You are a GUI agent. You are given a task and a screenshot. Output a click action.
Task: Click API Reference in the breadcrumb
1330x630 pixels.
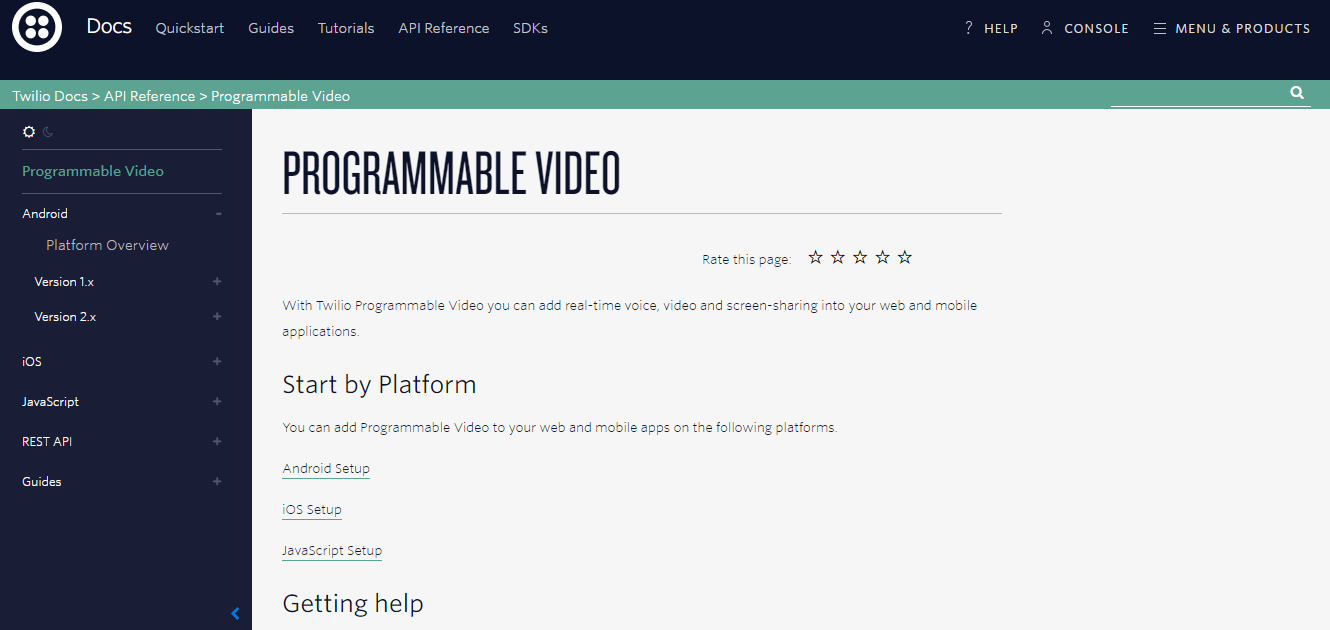click(x=150, y=96)
